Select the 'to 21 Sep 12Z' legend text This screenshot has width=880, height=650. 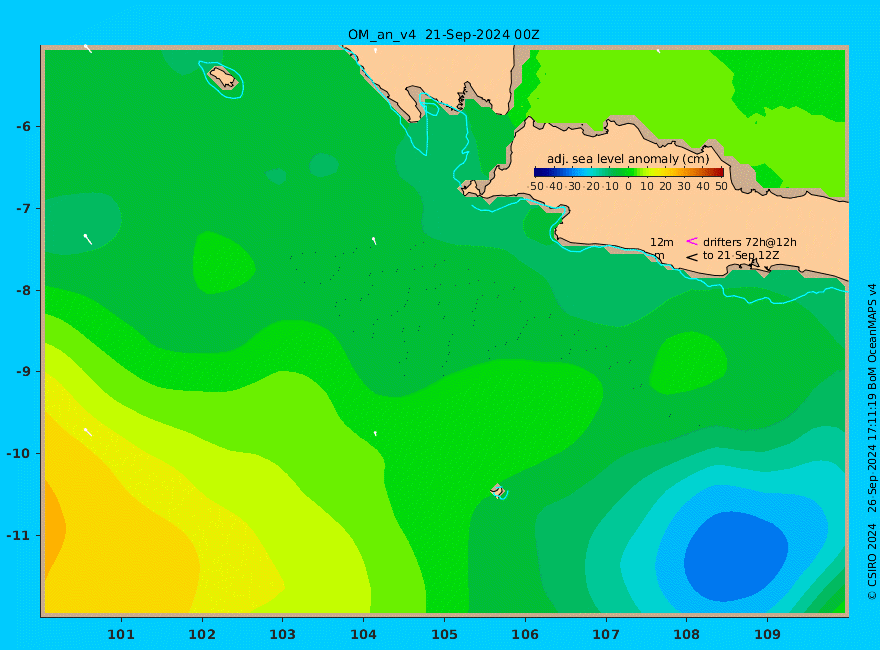741,255
